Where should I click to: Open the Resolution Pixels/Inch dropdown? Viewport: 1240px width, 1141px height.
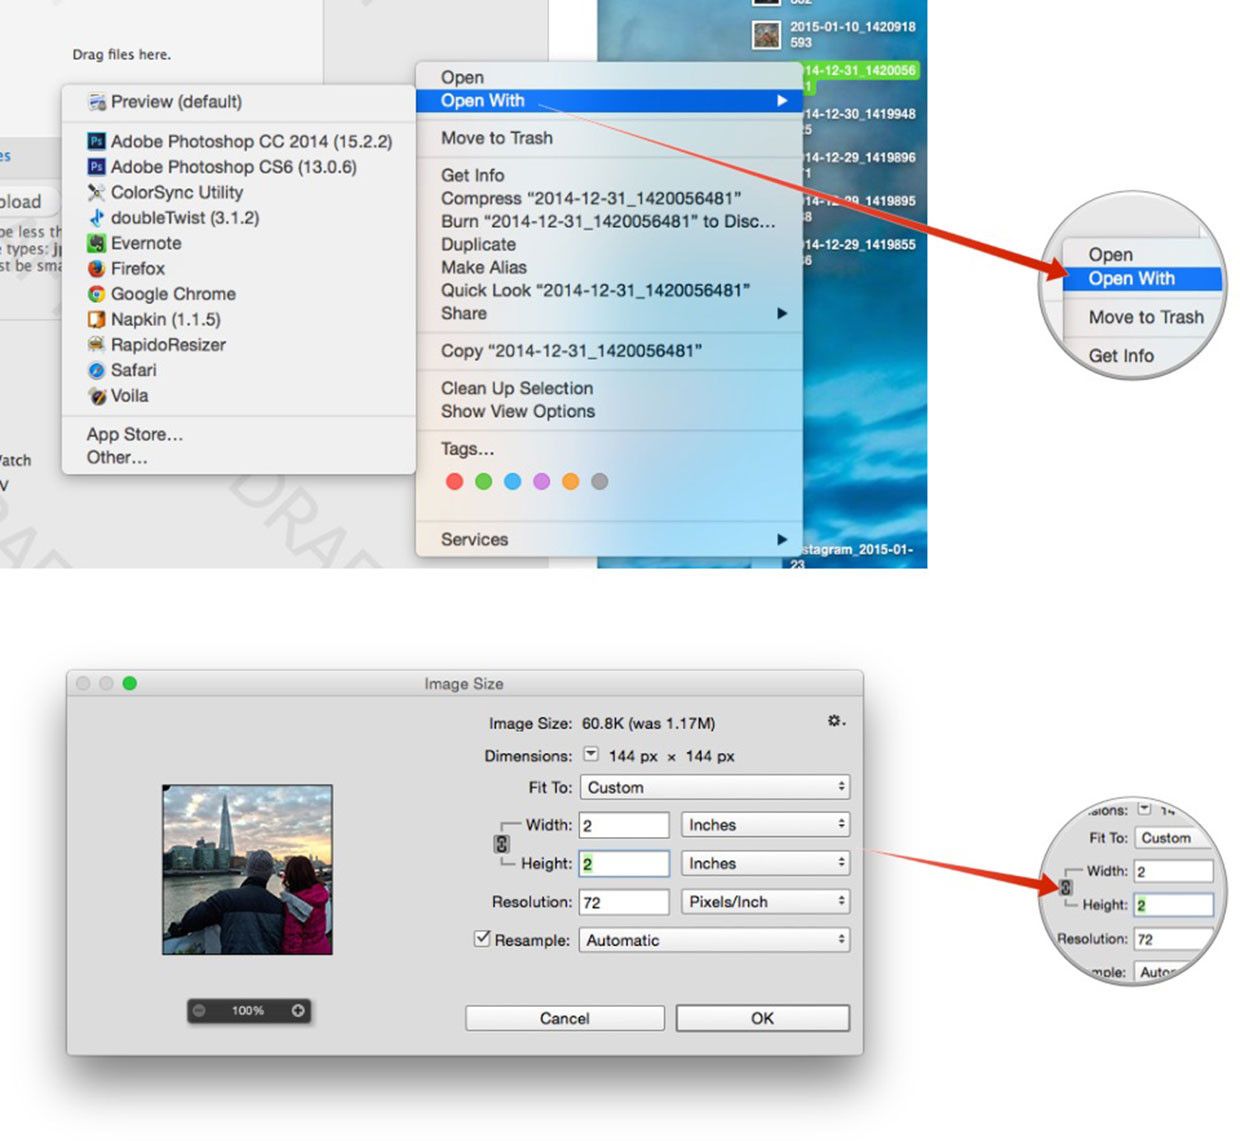coord(765,902)
